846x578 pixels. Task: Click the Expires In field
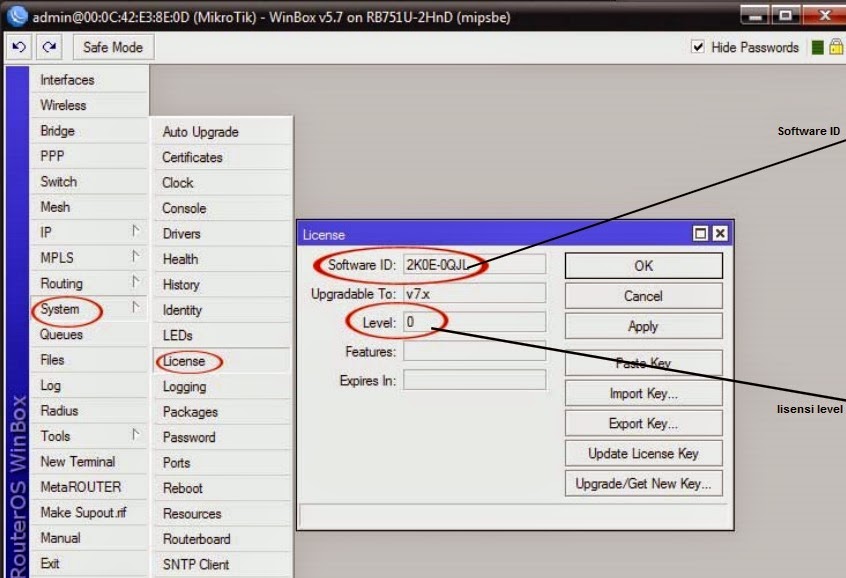[x=474, y=380]
